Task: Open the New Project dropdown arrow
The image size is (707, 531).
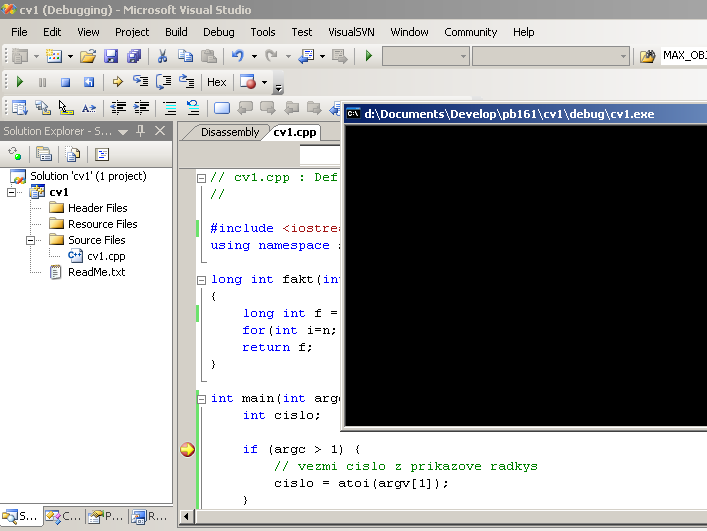Action: click(37, 56)
